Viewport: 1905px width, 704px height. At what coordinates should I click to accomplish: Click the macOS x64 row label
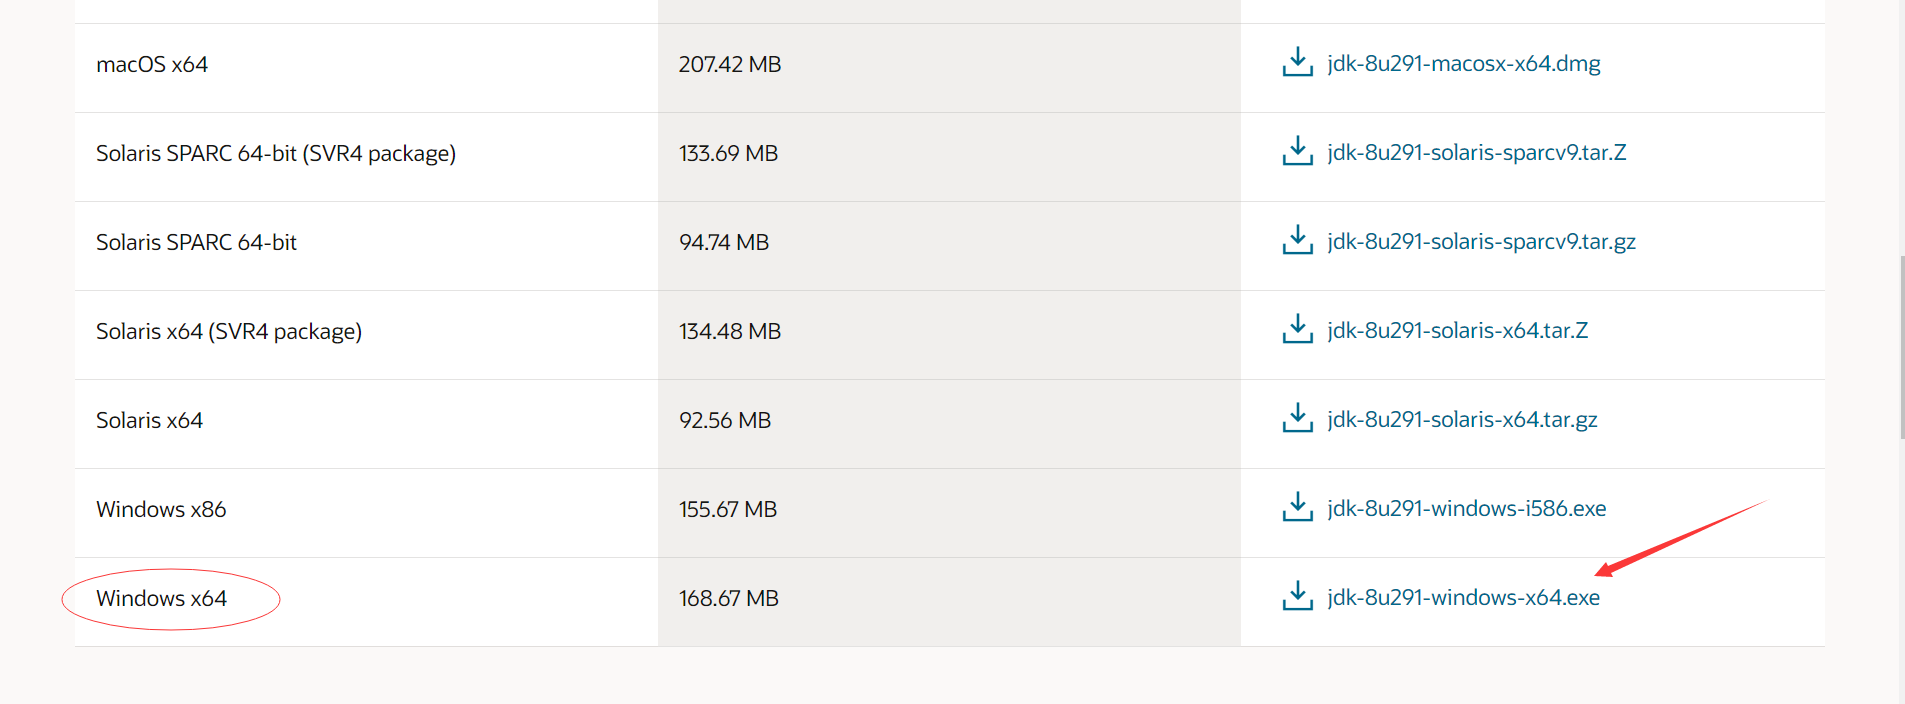[x=152, y=65]
